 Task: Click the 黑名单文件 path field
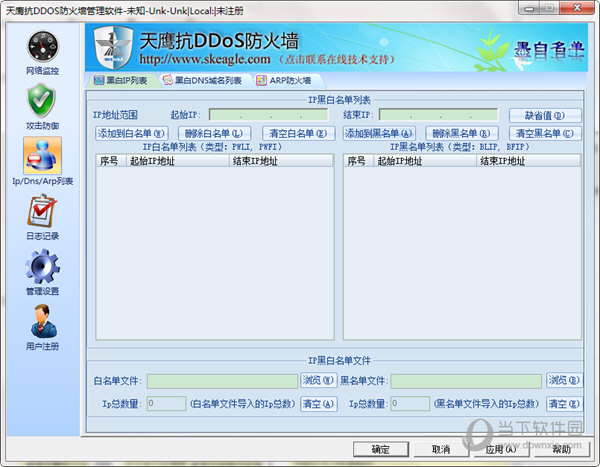(x=466, y=381)
